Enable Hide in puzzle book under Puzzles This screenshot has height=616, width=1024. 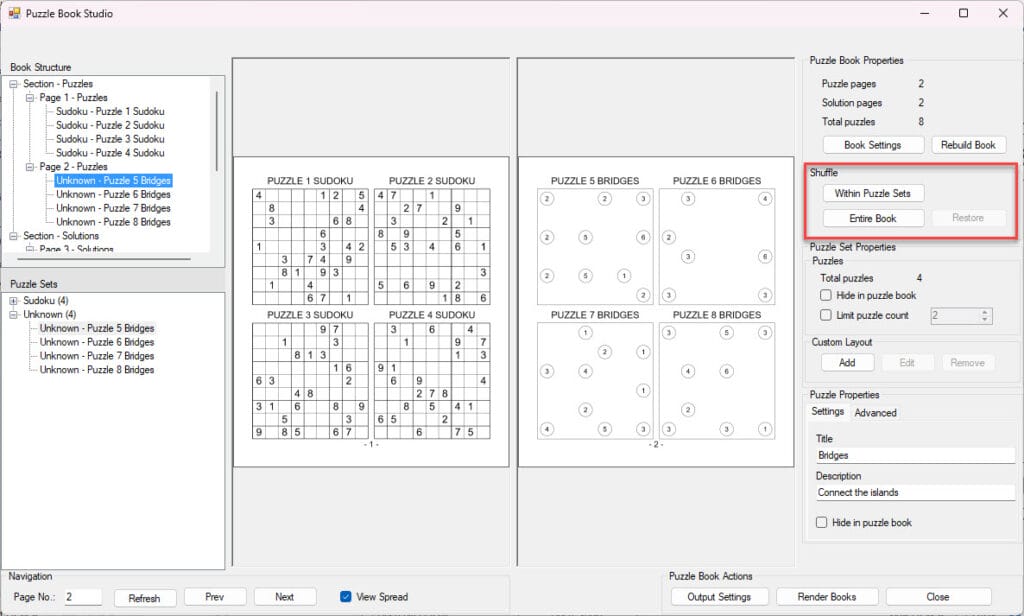click(x=825, y=296)
